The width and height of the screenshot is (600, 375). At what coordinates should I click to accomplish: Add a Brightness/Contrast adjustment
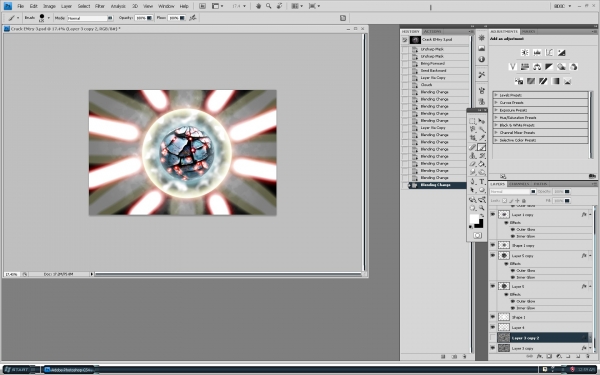(x=525, y=52)
